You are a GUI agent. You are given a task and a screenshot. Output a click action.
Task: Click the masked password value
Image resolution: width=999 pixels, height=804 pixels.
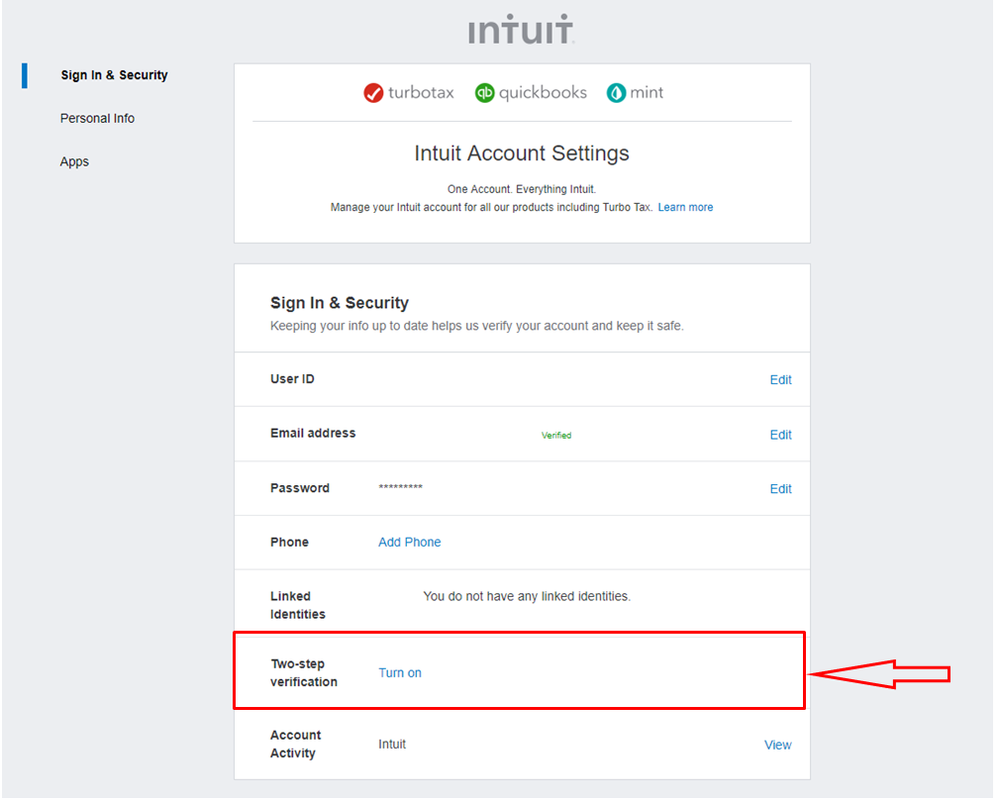[400, 489]
